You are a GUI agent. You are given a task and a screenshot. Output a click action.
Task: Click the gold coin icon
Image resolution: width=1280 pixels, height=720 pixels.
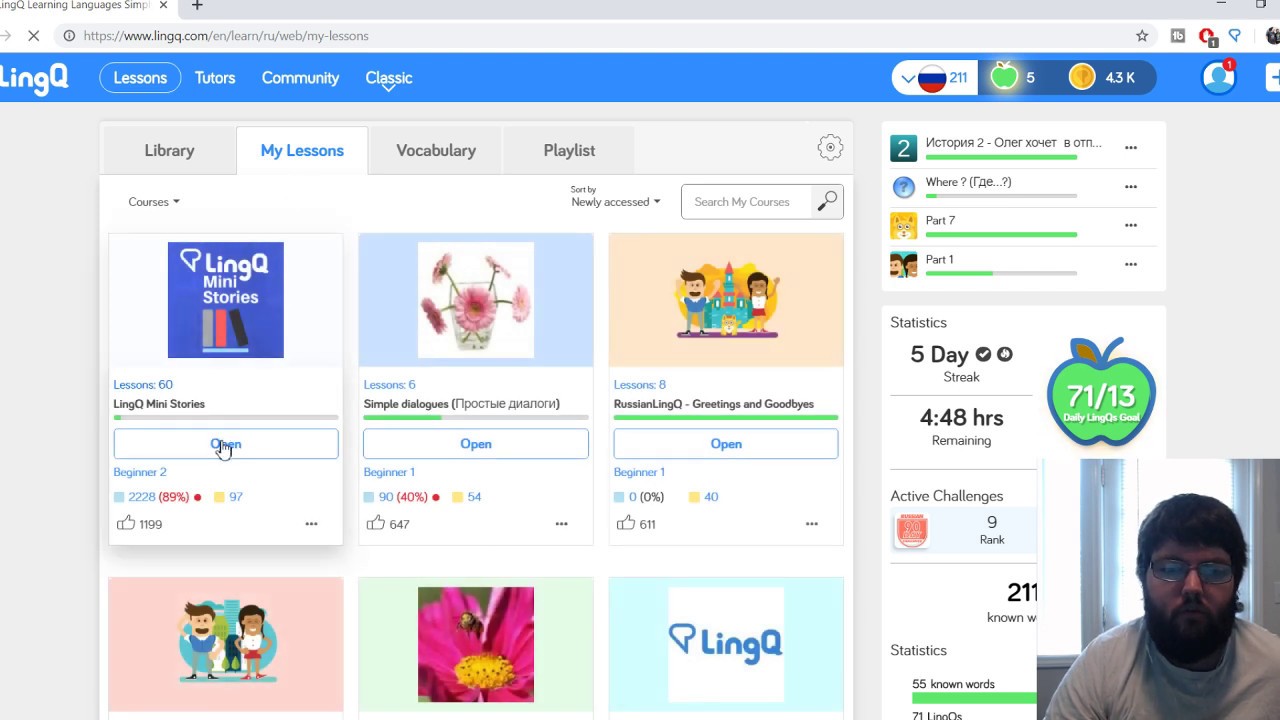coord(1082,77)
